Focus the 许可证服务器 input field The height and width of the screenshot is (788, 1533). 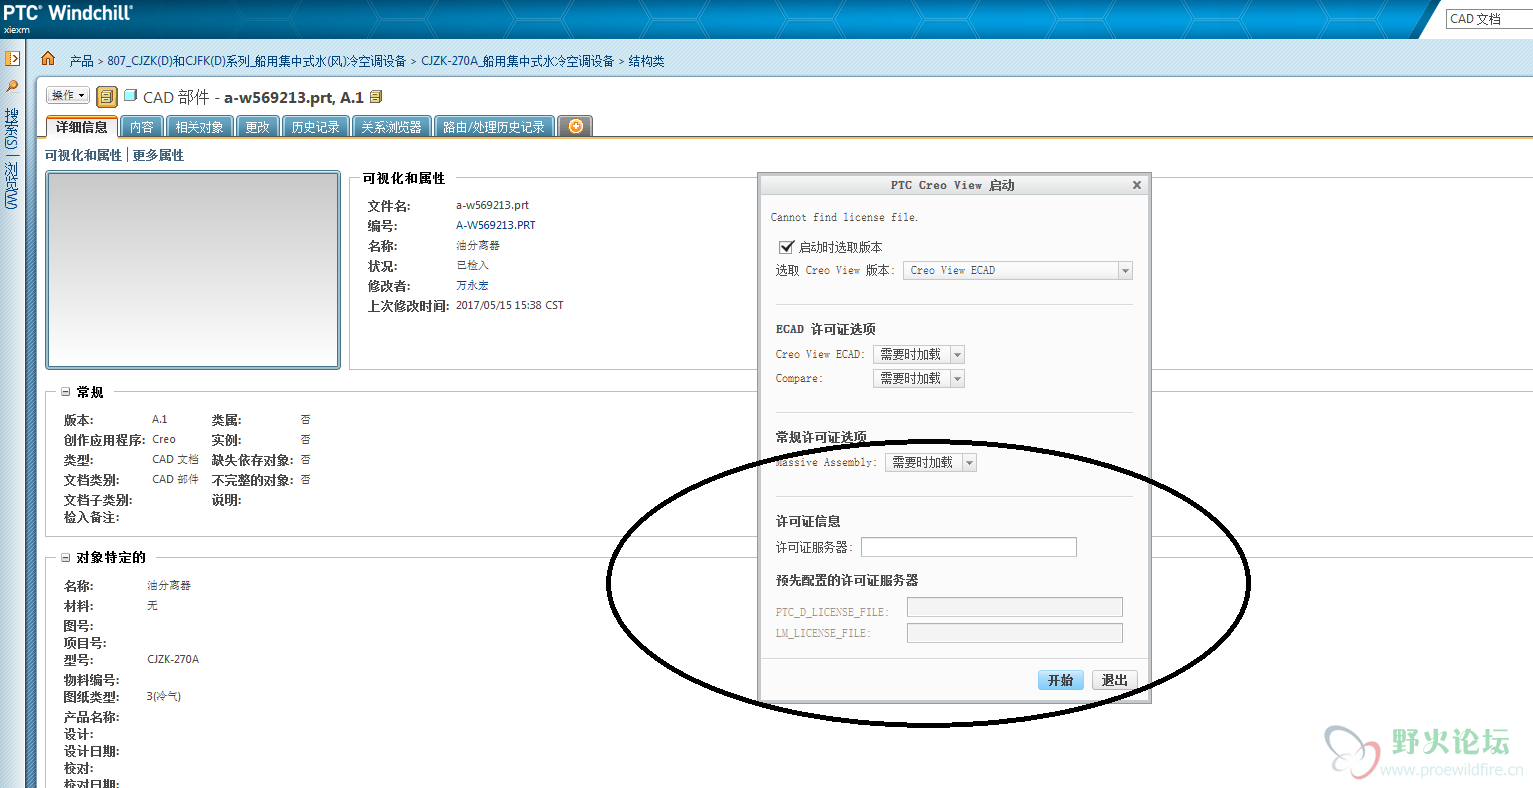pos(969,547)
